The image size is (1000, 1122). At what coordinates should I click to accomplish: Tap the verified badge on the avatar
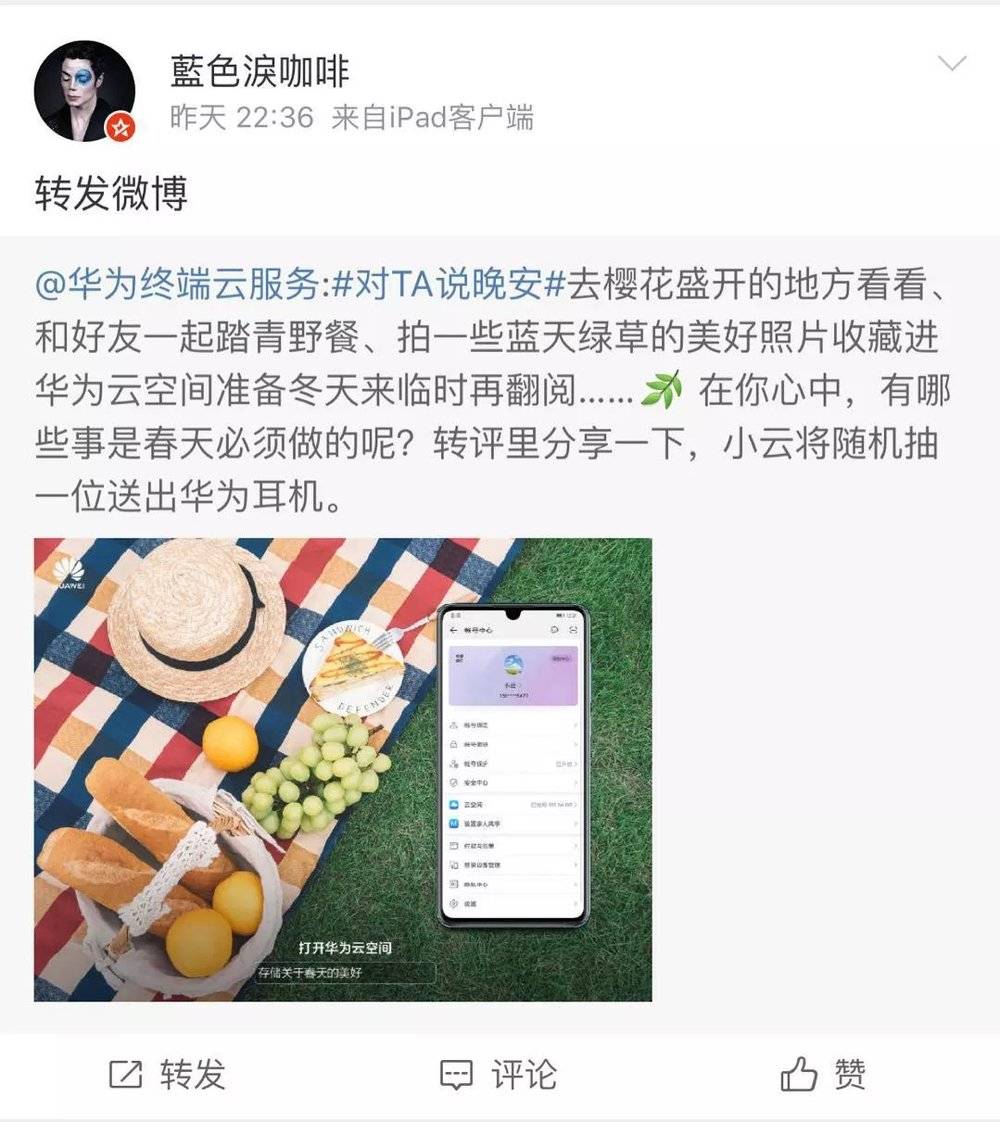(121, 127)
